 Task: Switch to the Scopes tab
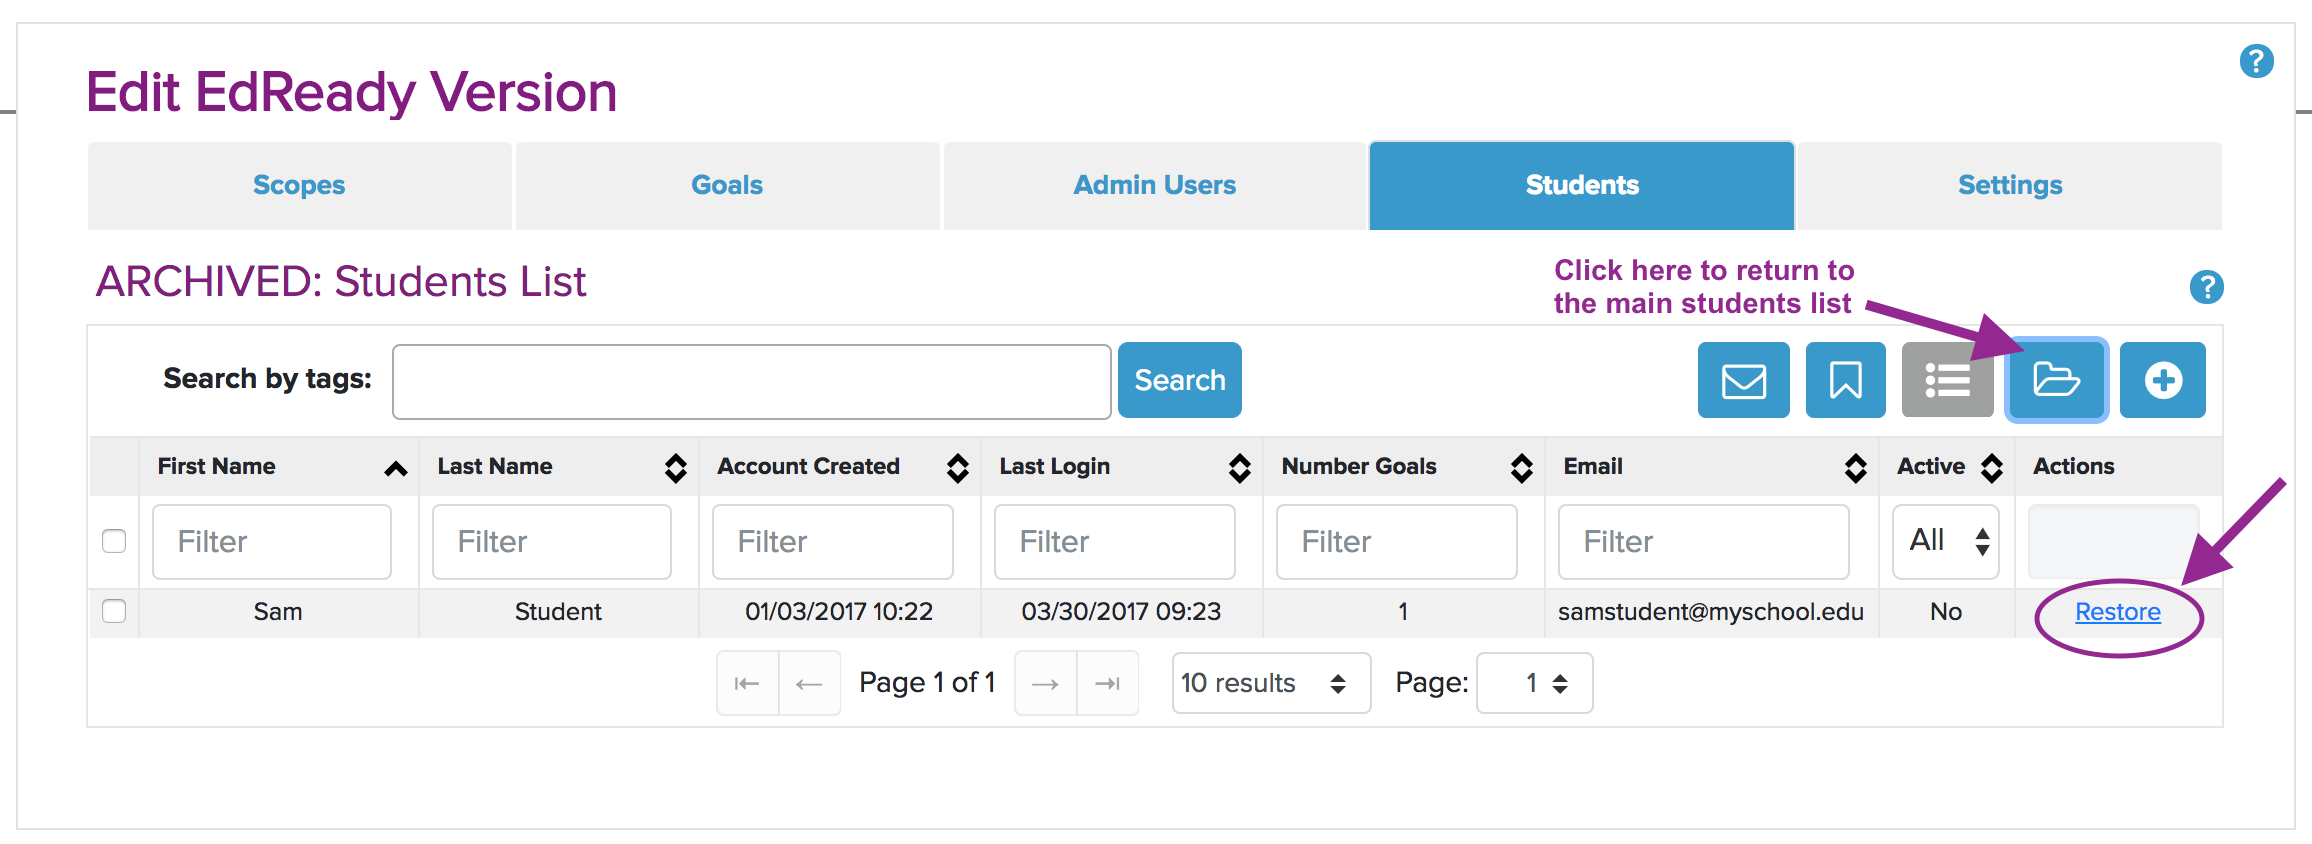(299, 185)
